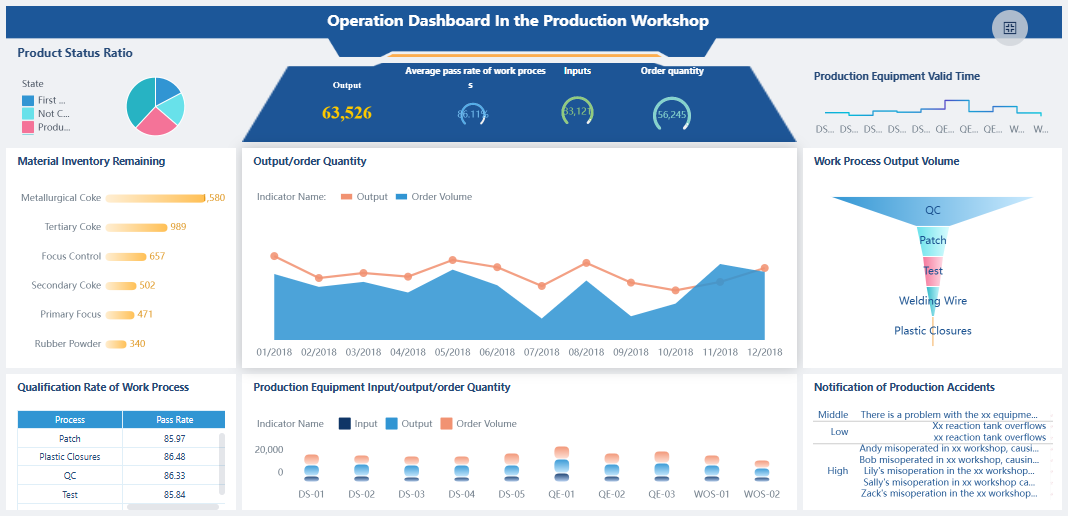Click the Order quantity circular gauge

(671, 115)
